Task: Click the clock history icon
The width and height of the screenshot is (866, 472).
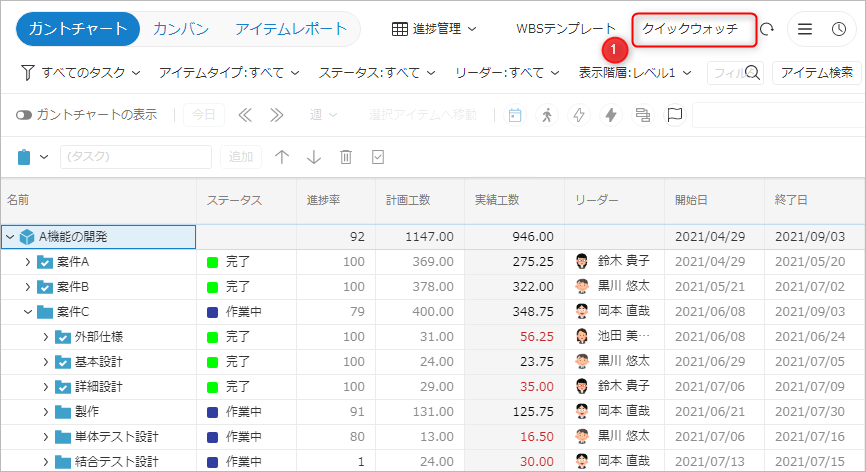Action: tap(838, 29)
